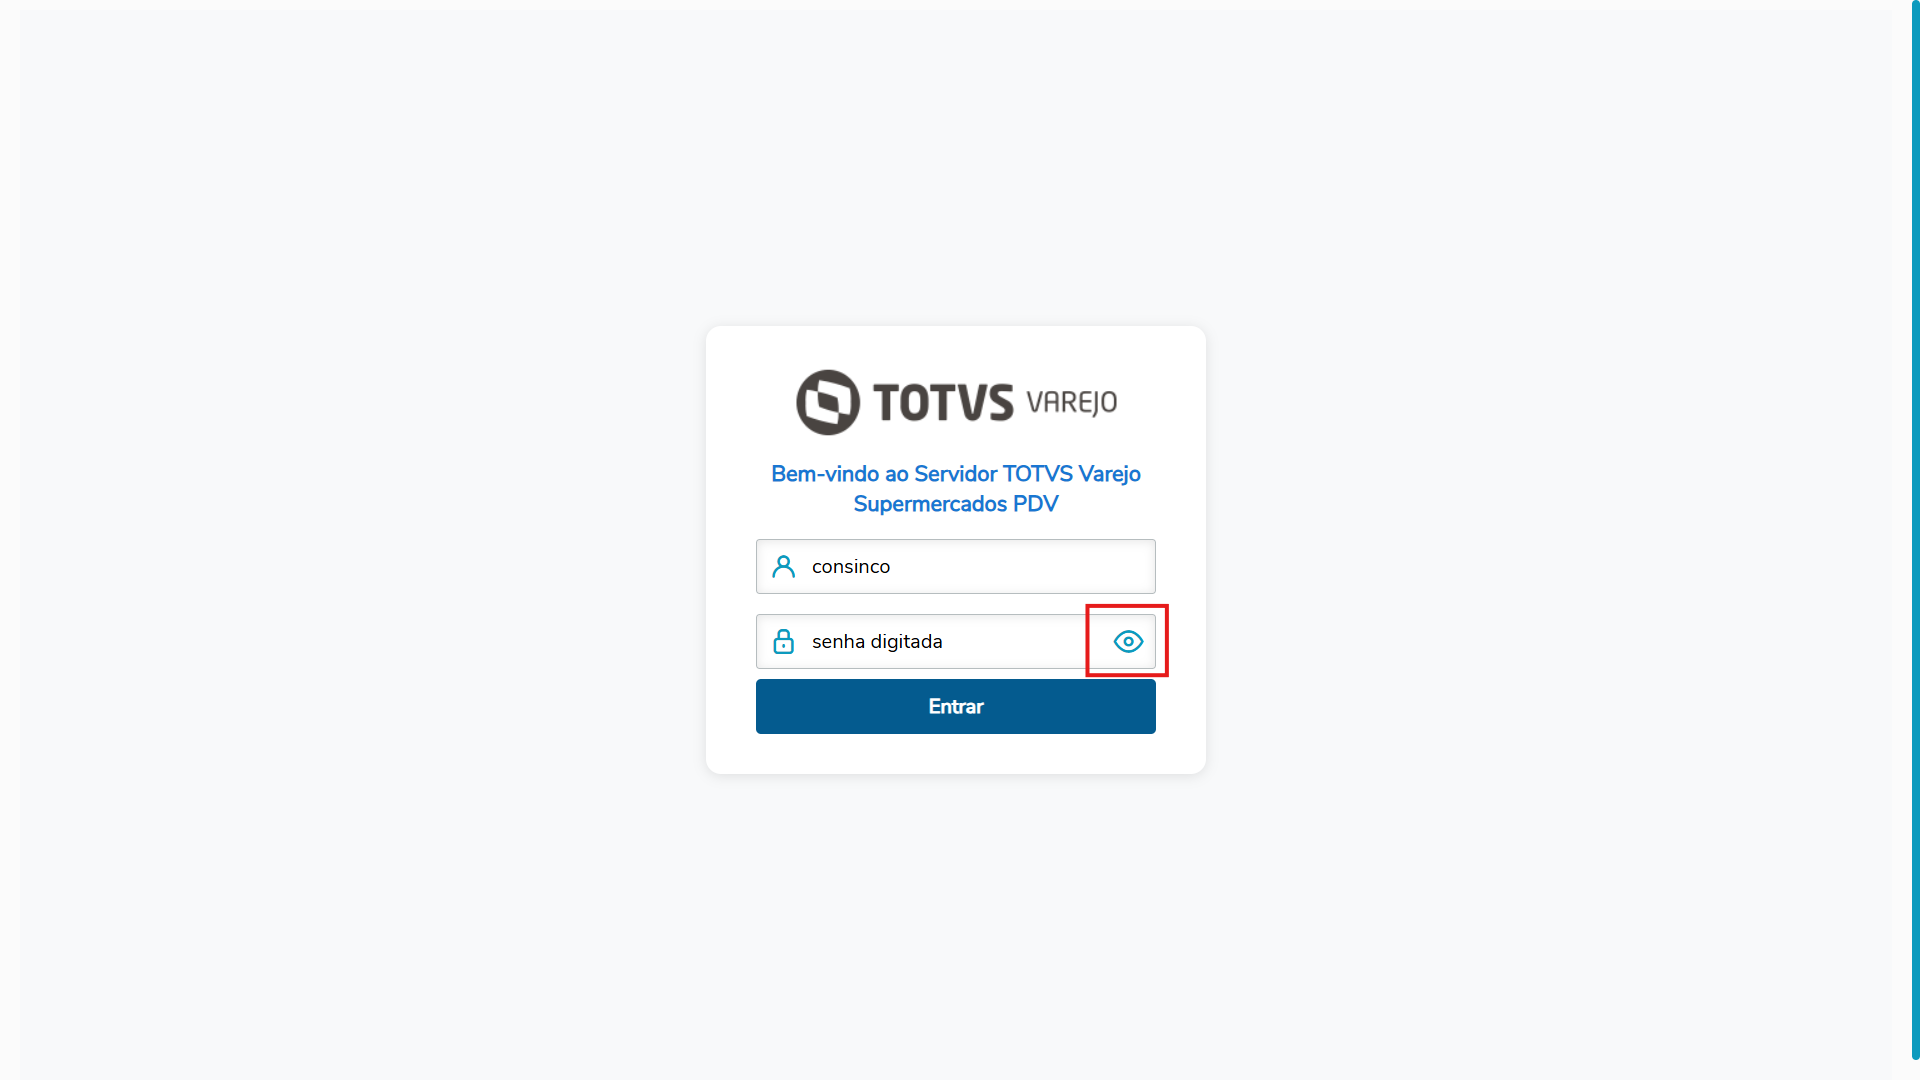
Task: Click the word Entrar on the blue button
Action: (956, 707)
